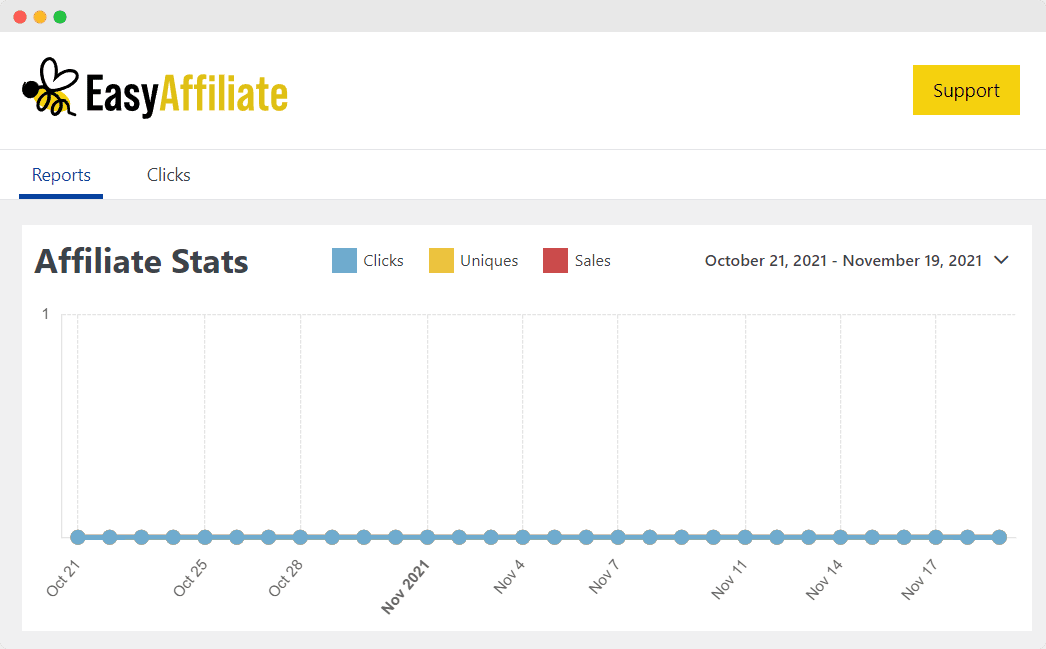Click the Affiliate Stats heading
1046x649 pixels.
coord(141,262)
